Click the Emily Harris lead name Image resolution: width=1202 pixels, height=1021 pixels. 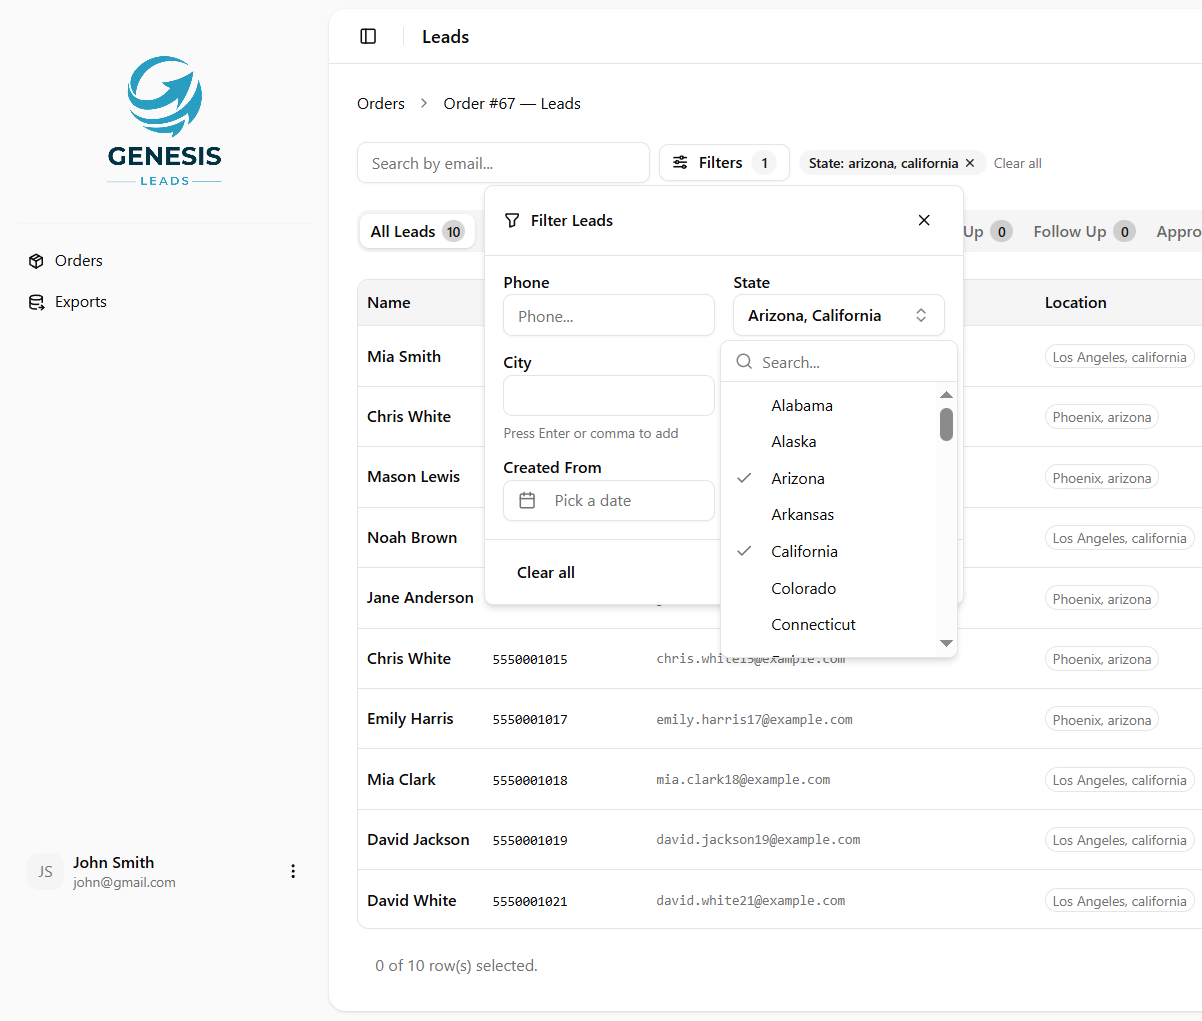click(x=410, y=719)
